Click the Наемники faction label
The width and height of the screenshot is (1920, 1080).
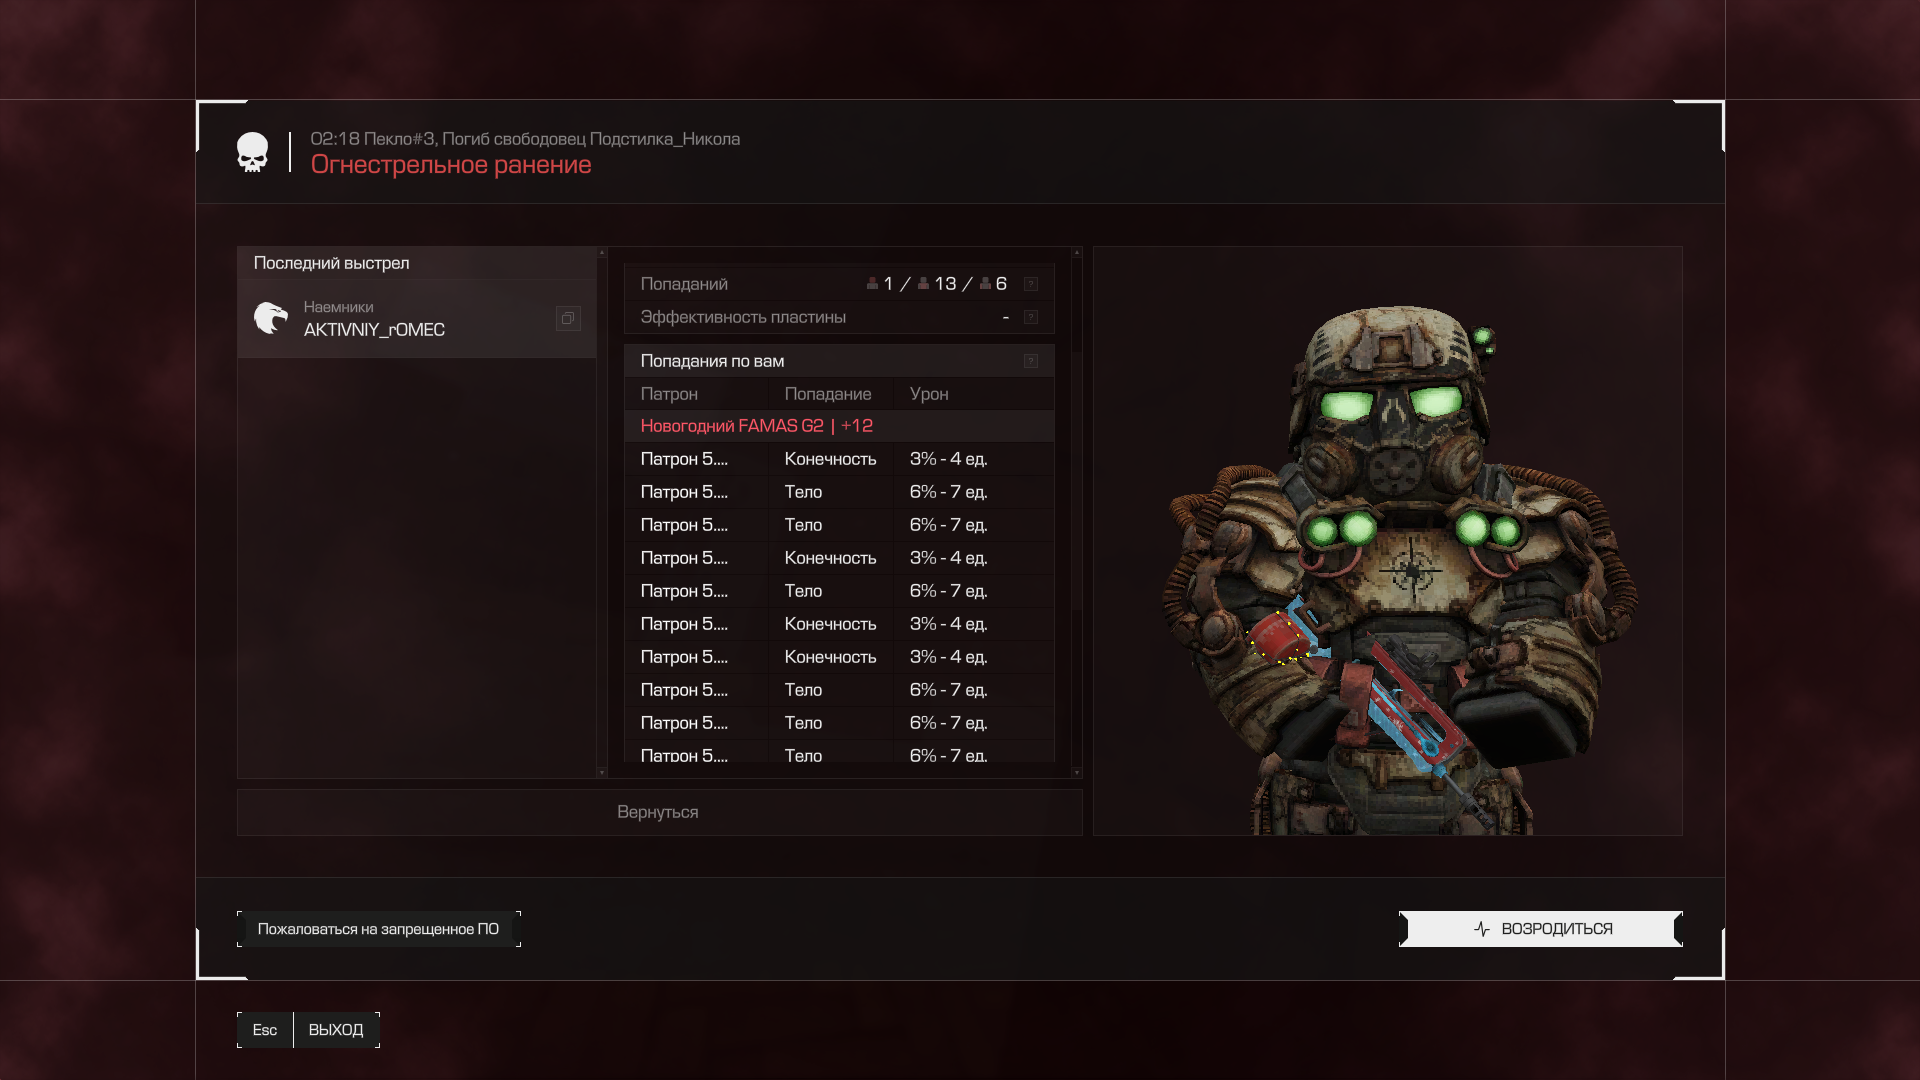point(338,307)
